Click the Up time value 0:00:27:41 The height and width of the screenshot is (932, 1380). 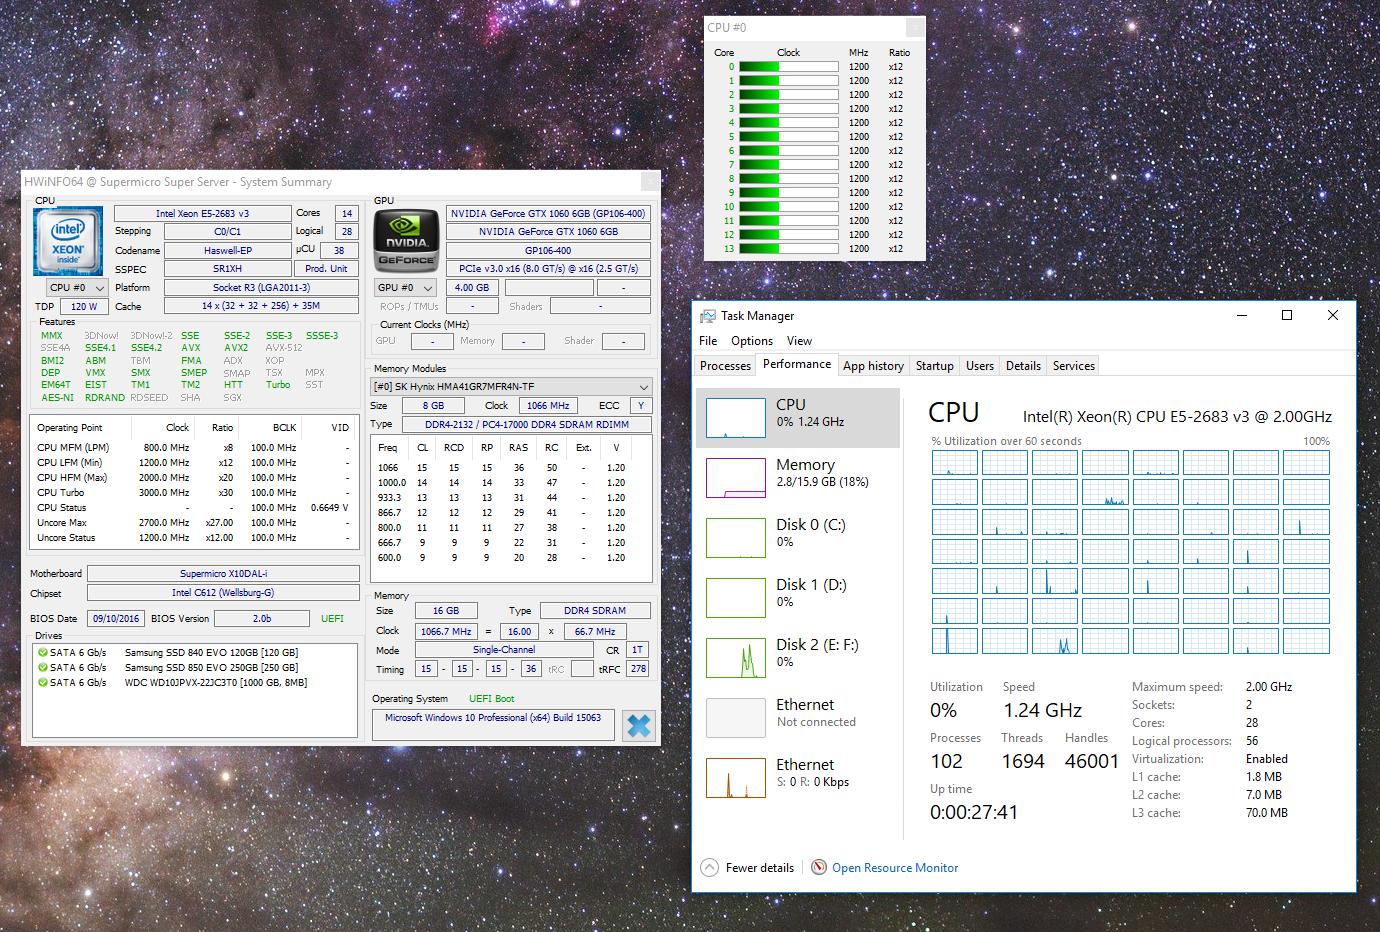(x=974, y=812)
